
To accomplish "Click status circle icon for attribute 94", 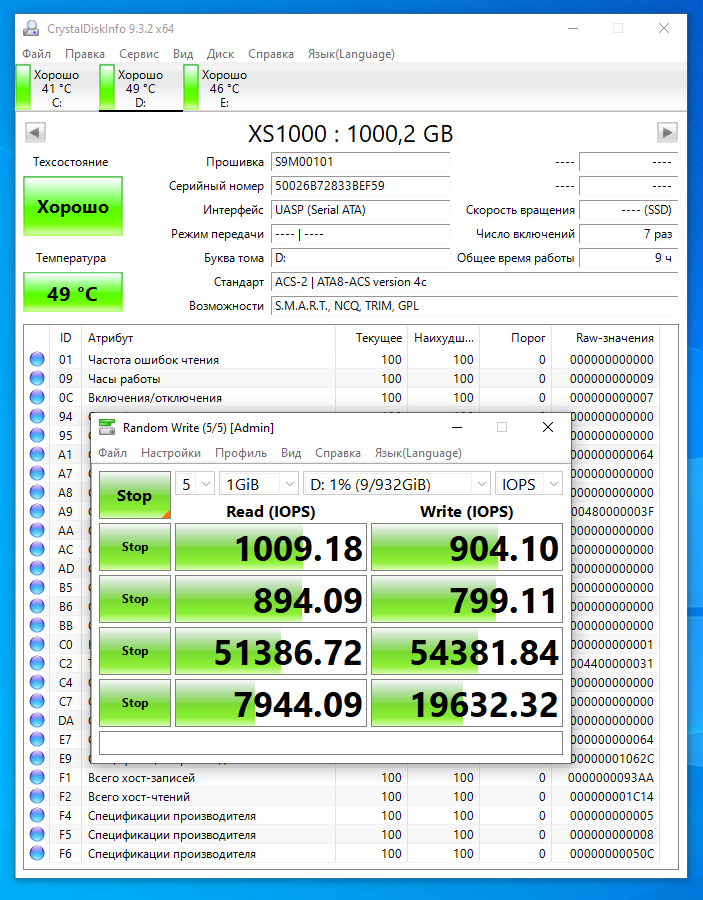I will coord(37,416).
